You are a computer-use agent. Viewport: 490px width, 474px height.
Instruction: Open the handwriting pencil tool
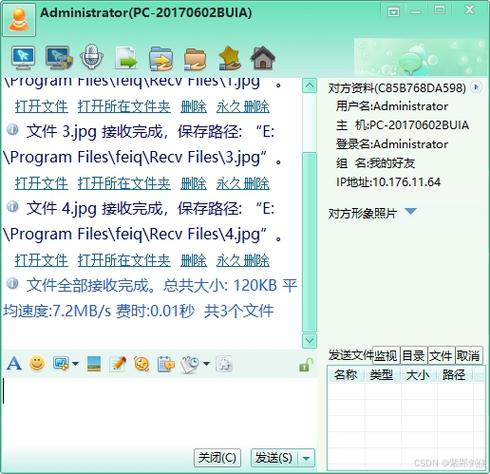tap(118, 364)
